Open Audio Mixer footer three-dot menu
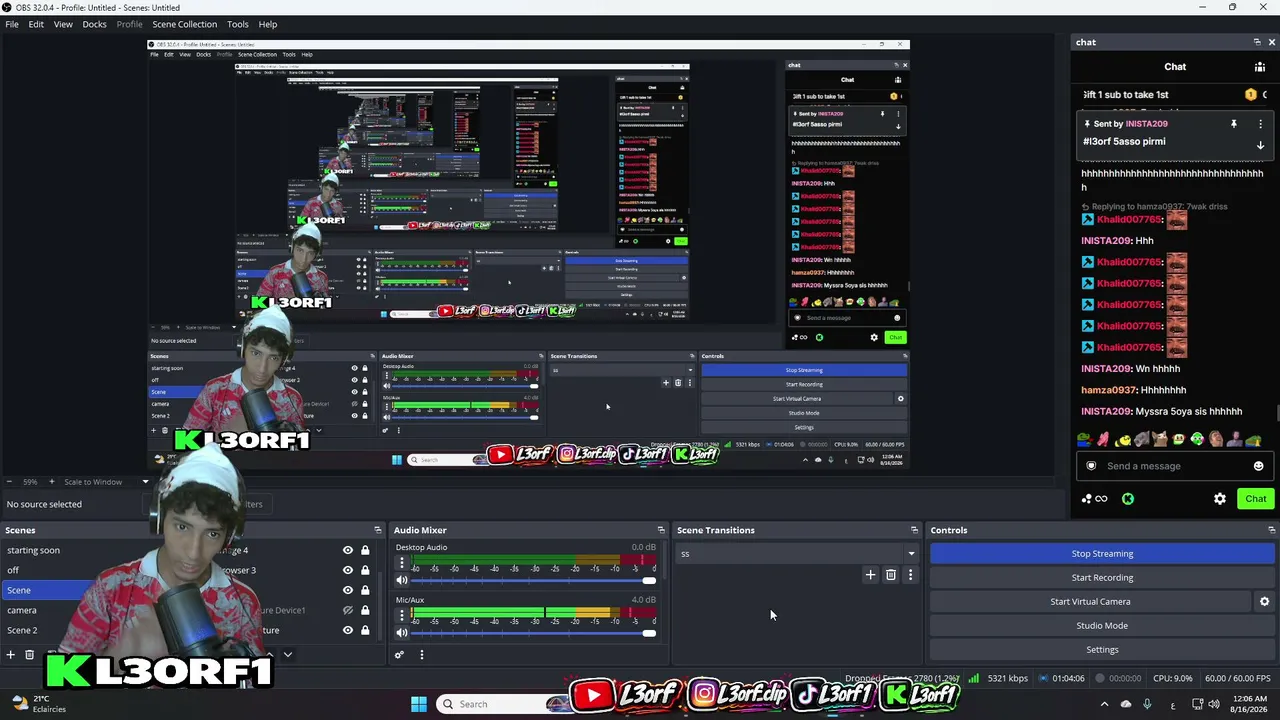 click(x=421, y=655)
